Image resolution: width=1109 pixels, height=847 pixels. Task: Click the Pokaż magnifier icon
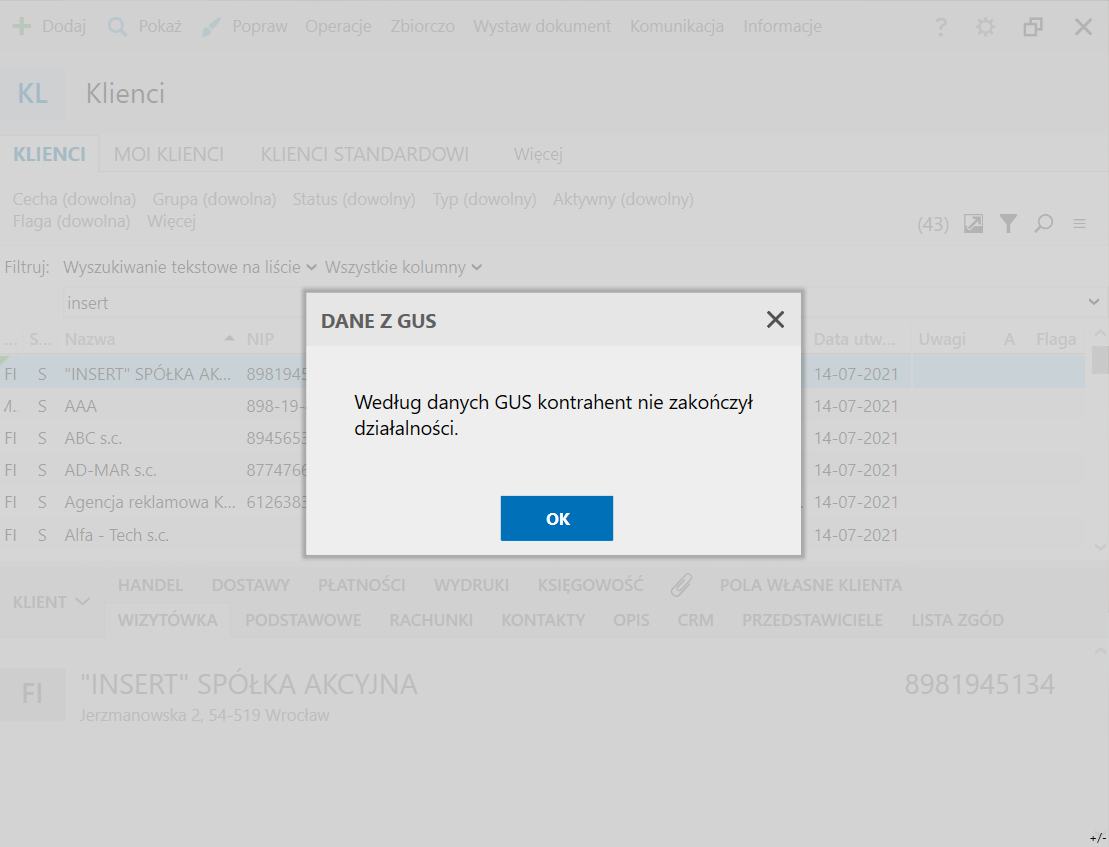(x=117, y=27)
